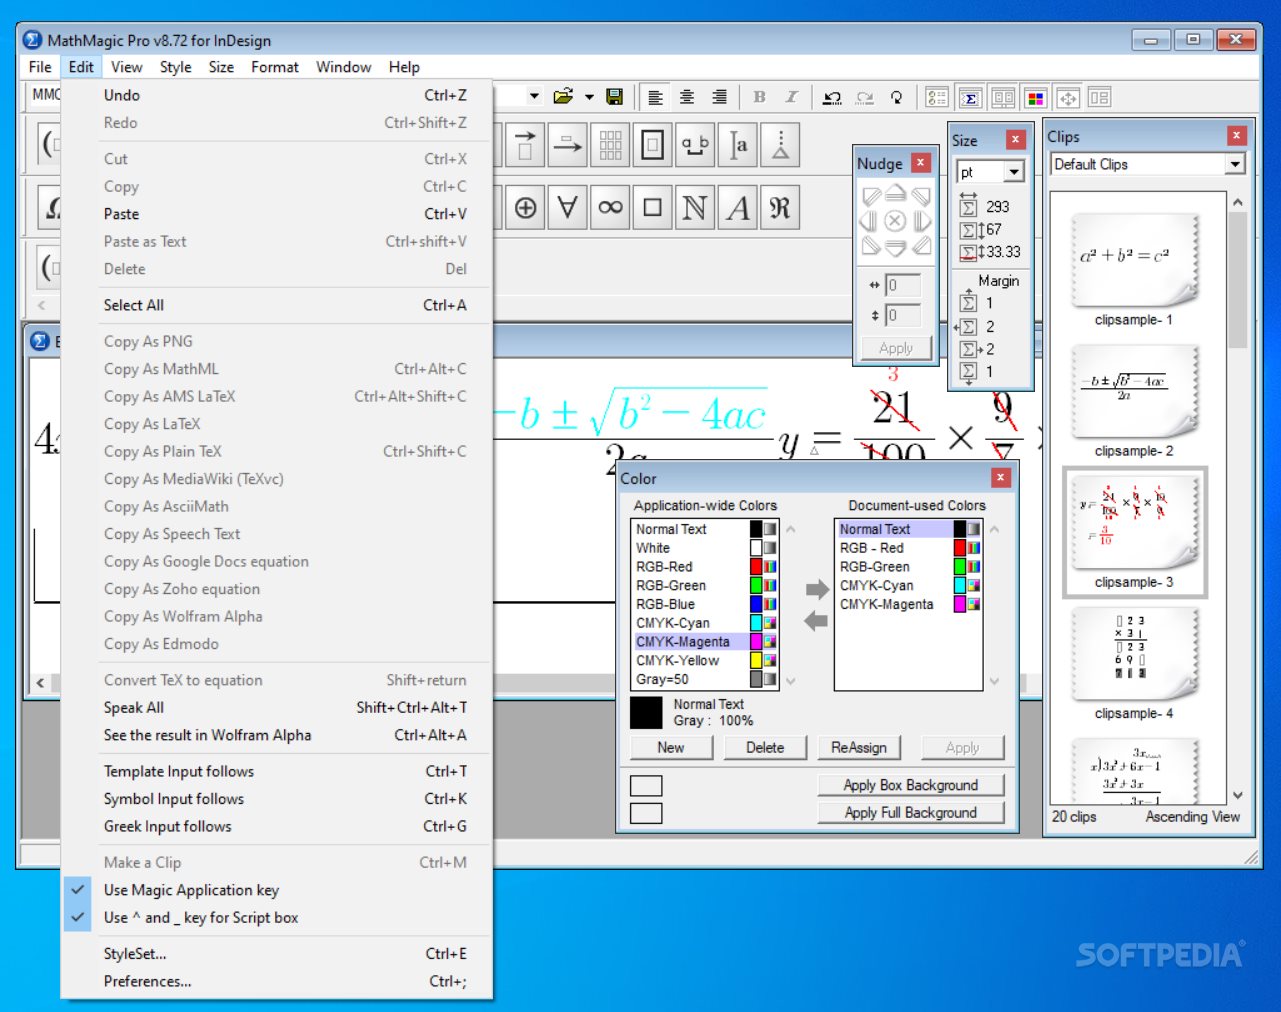Open the circled plus operator palette

(x=525, y=207)
